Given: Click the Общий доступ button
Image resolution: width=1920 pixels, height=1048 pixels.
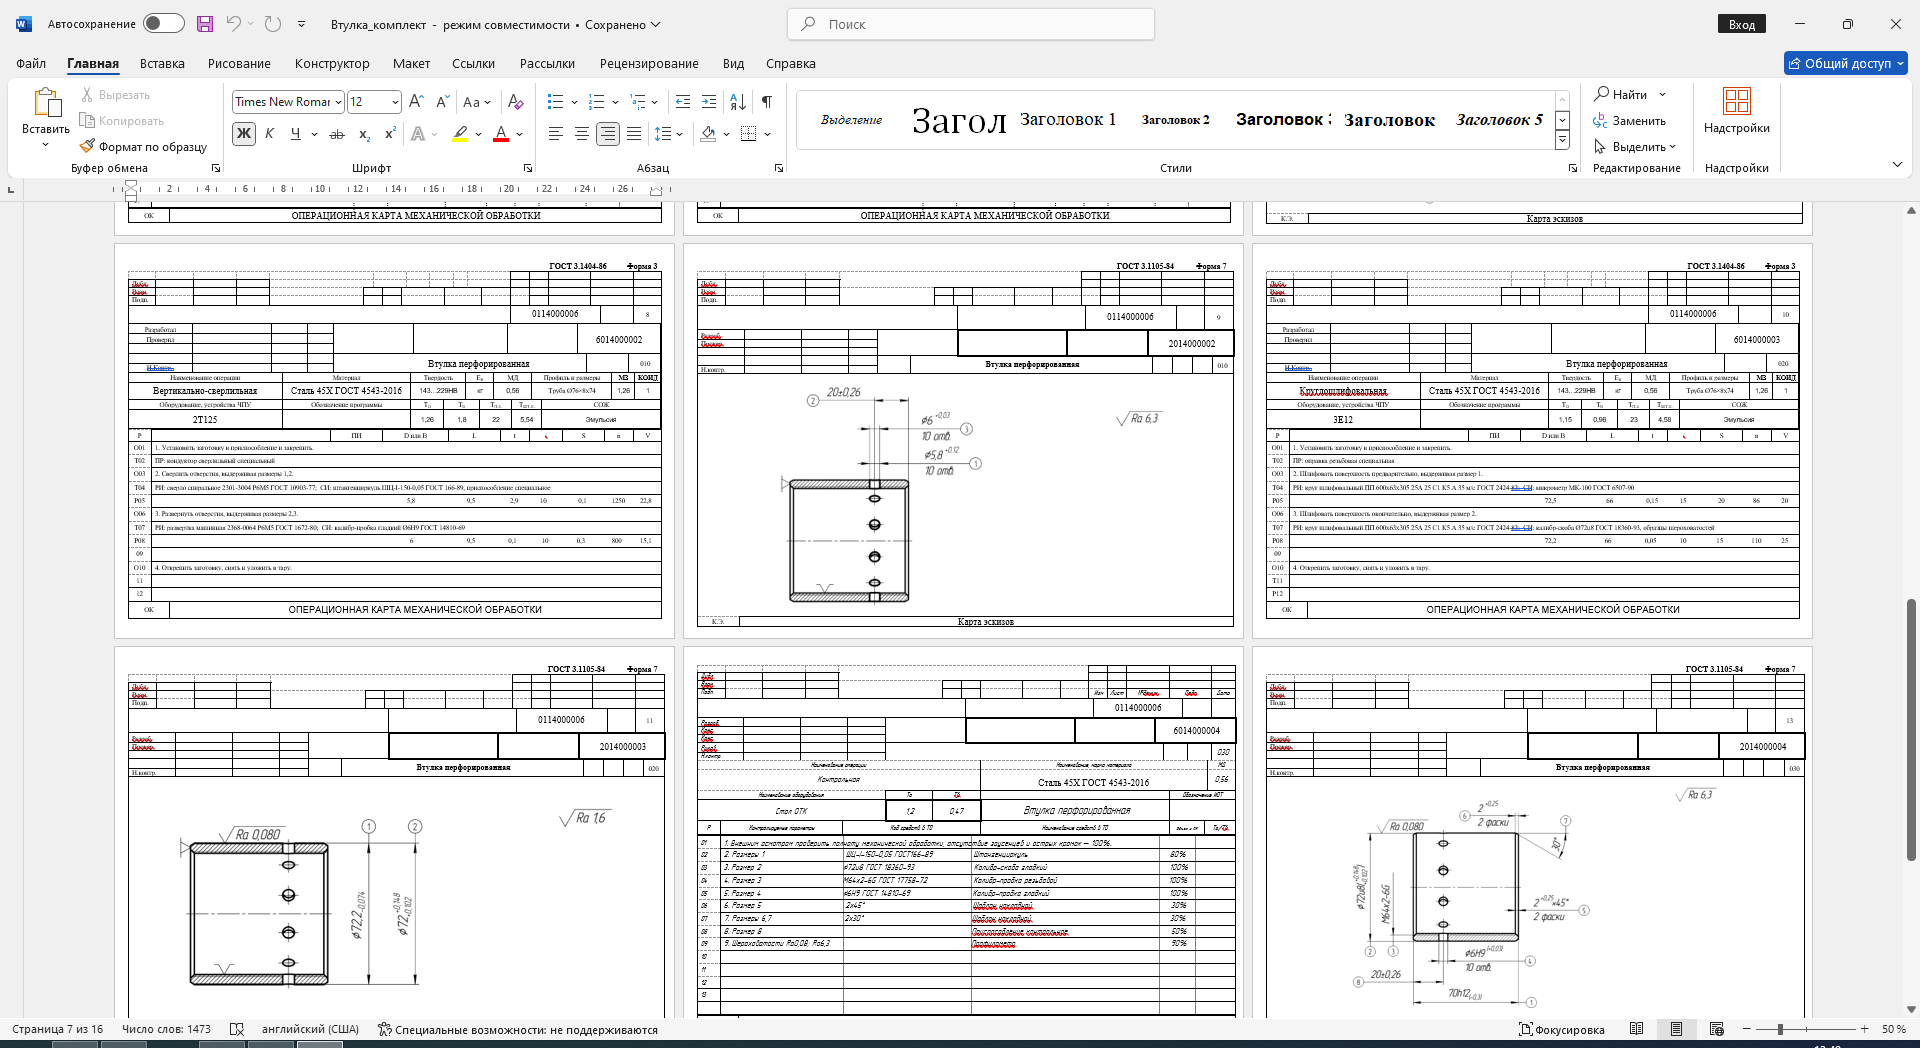Looking at the screenshot, I should (1846, 63).
